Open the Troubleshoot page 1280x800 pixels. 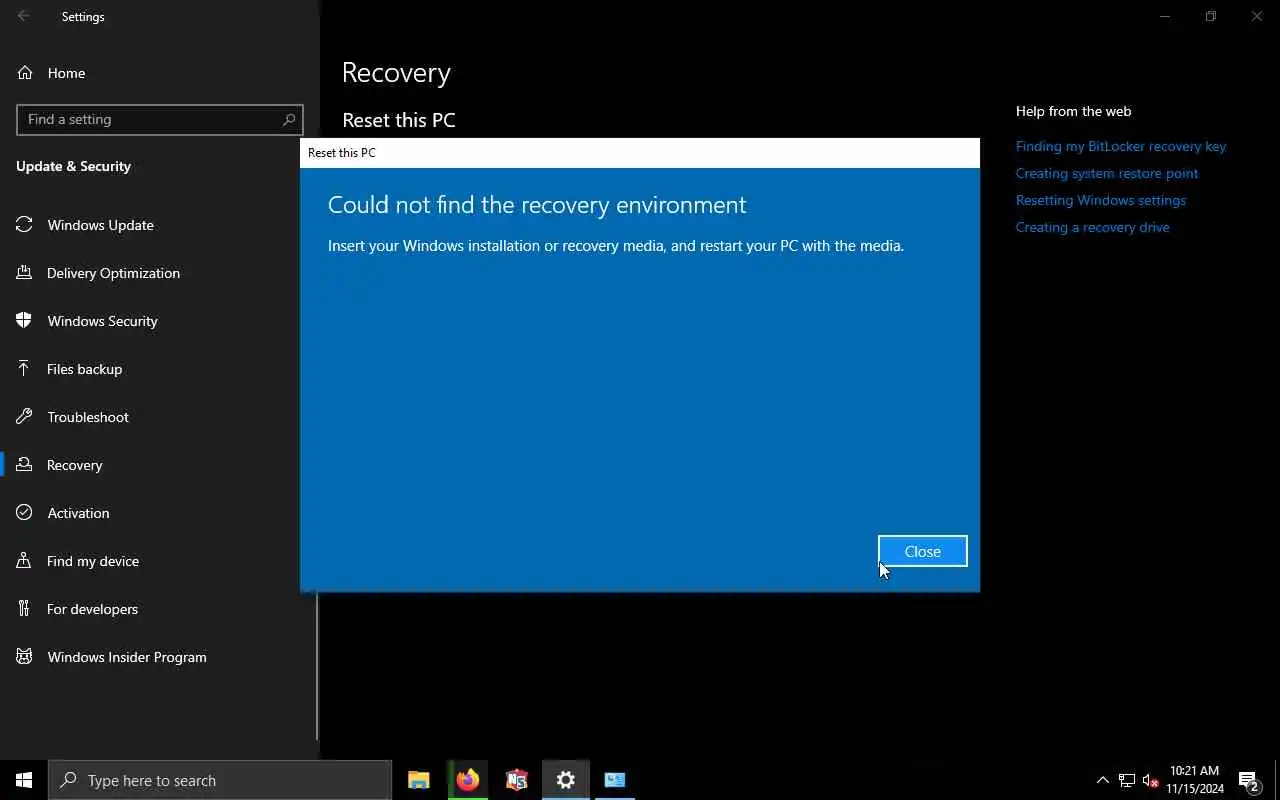160,417
